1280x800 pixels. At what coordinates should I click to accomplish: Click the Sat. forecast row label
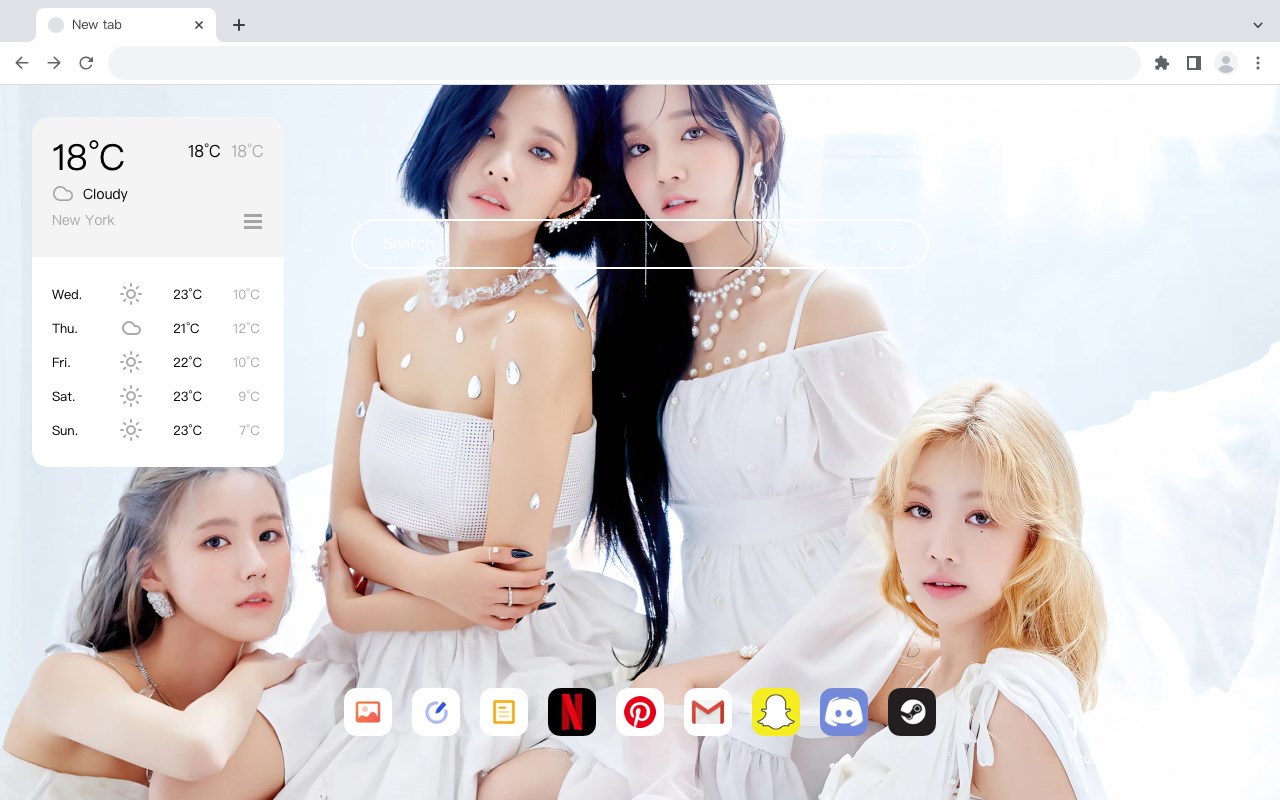(x=64, y=396)
